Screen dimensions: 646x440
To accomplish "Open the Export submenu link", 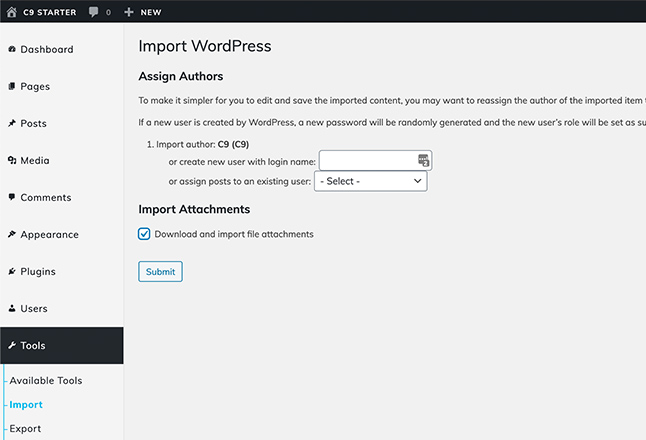I will point(25,429).
